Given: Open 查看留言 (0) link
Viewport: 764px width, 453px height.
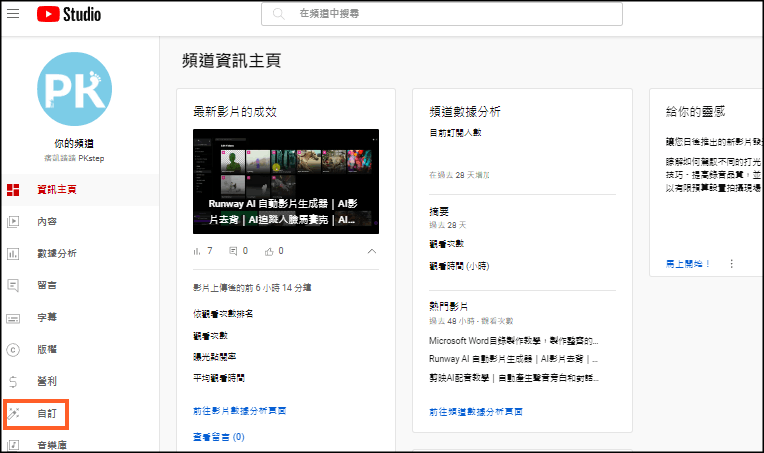Looking at the screenshot, I should (x=219, y=437).
